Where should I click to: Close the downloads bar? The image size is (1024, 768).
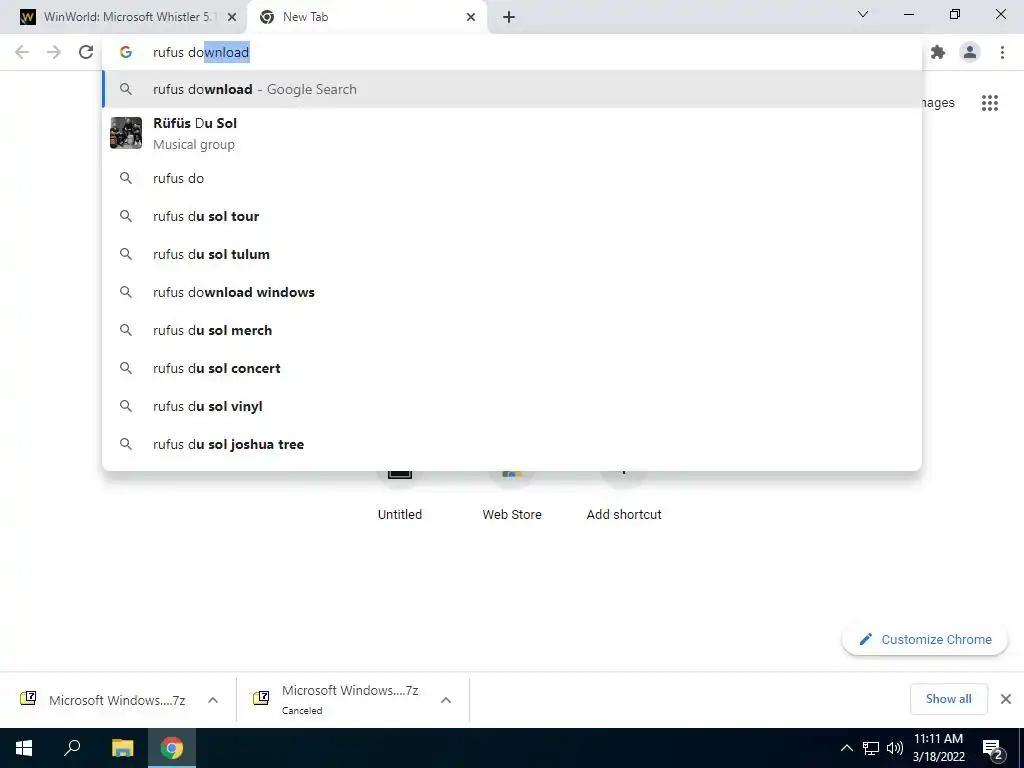(x=1006, y=699)
